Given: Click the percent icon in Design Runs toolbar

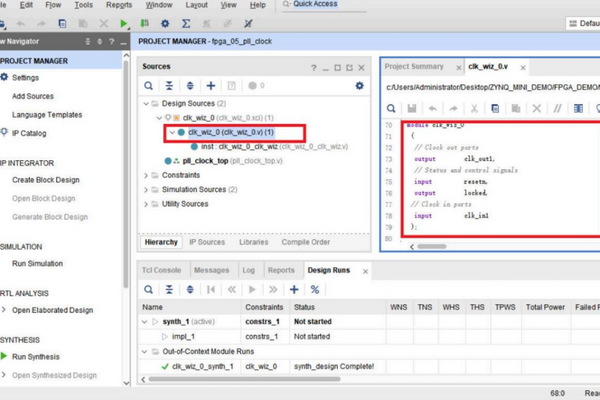Looking at the screenshot, I should [315, 288].
